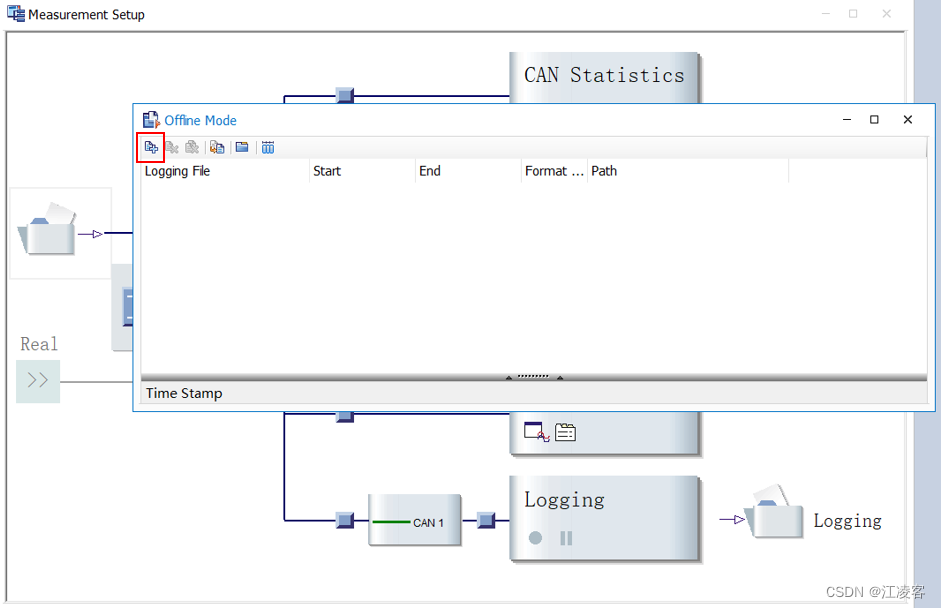Click the list window icon beside graphics icon

[x=565, y=432]
